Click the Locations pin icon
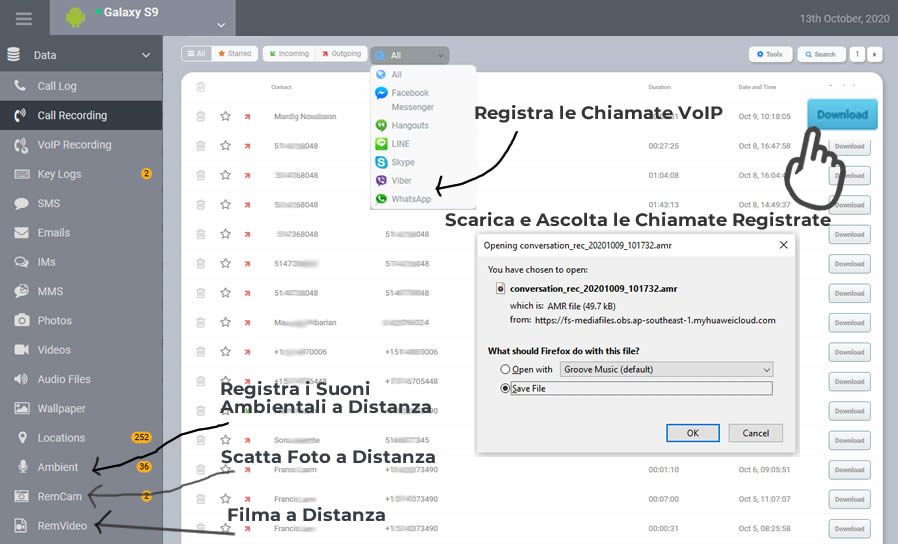This screenshot has height=544, width=898. (x=22, y=437)
